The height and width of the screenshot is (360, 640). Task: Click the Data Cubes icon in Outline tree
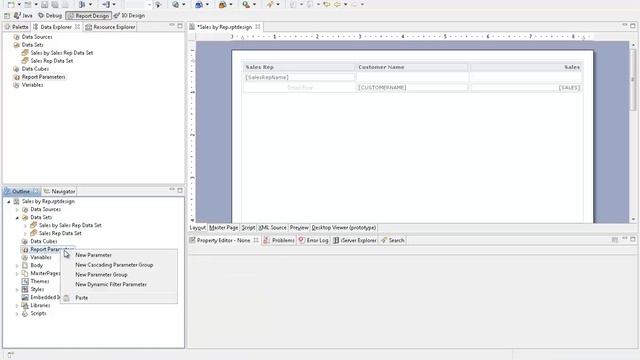click(25, 241)
